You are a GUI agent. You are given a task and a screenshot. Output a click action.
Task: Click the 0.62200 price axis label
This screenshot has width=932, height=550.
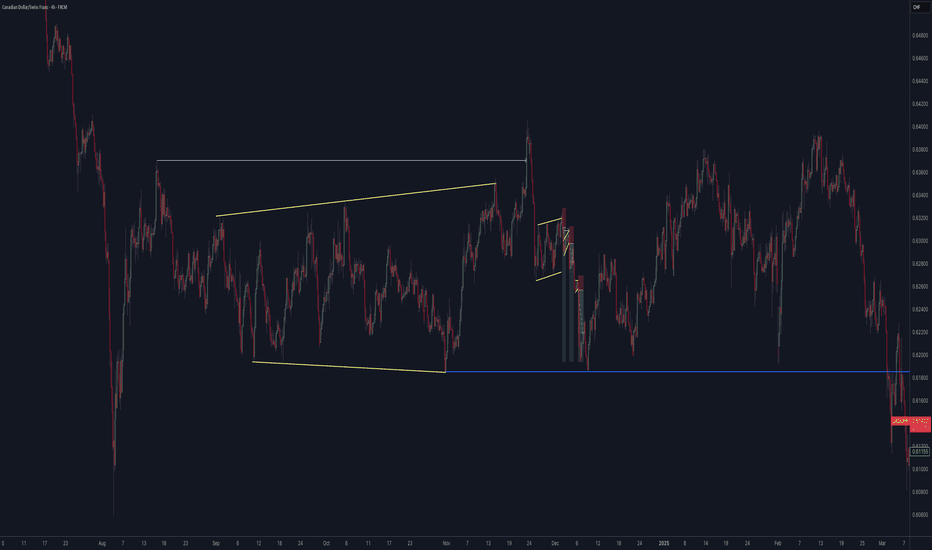[x=920, y=332]
